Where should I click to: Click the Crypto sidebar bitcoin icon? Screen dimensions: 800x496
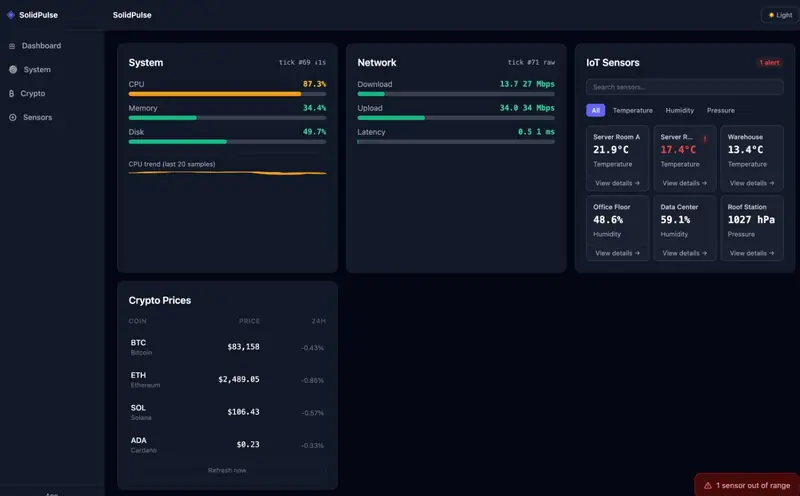click(x=11, y=93)
